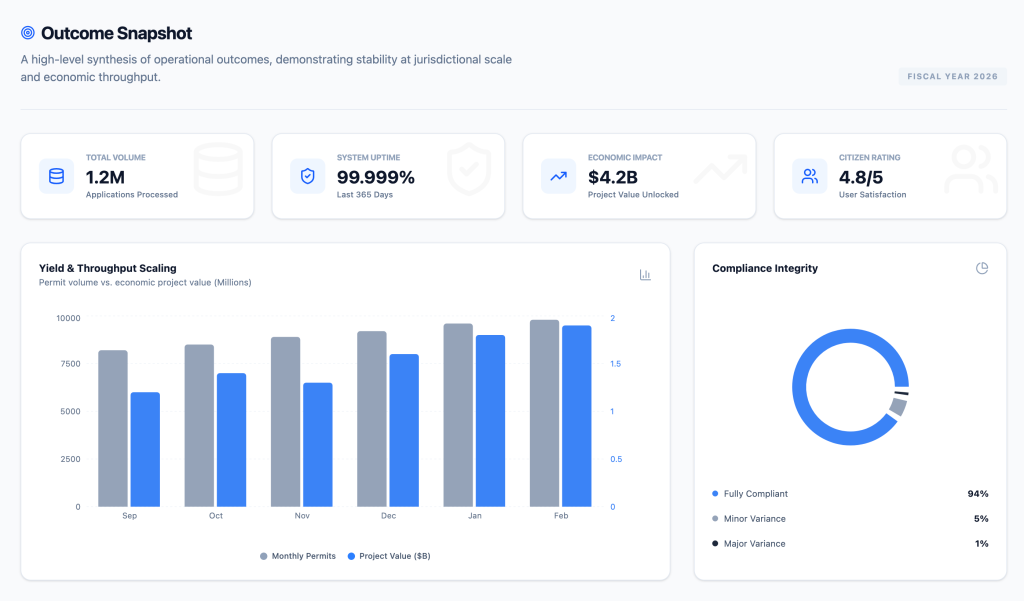Click the trending arrow icon for Economic Impact

click(x=558, y=176)
